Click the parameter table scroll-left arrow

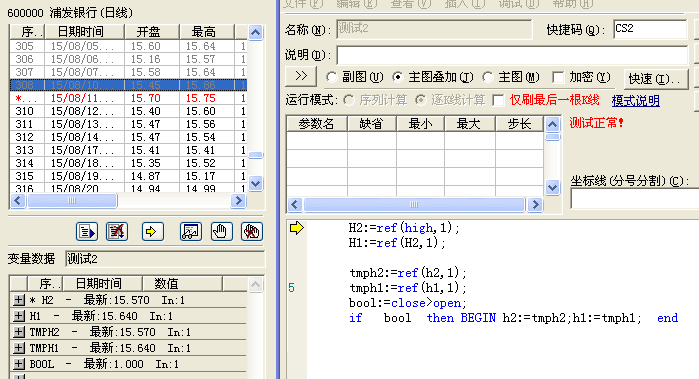click(x=295, y=205)
